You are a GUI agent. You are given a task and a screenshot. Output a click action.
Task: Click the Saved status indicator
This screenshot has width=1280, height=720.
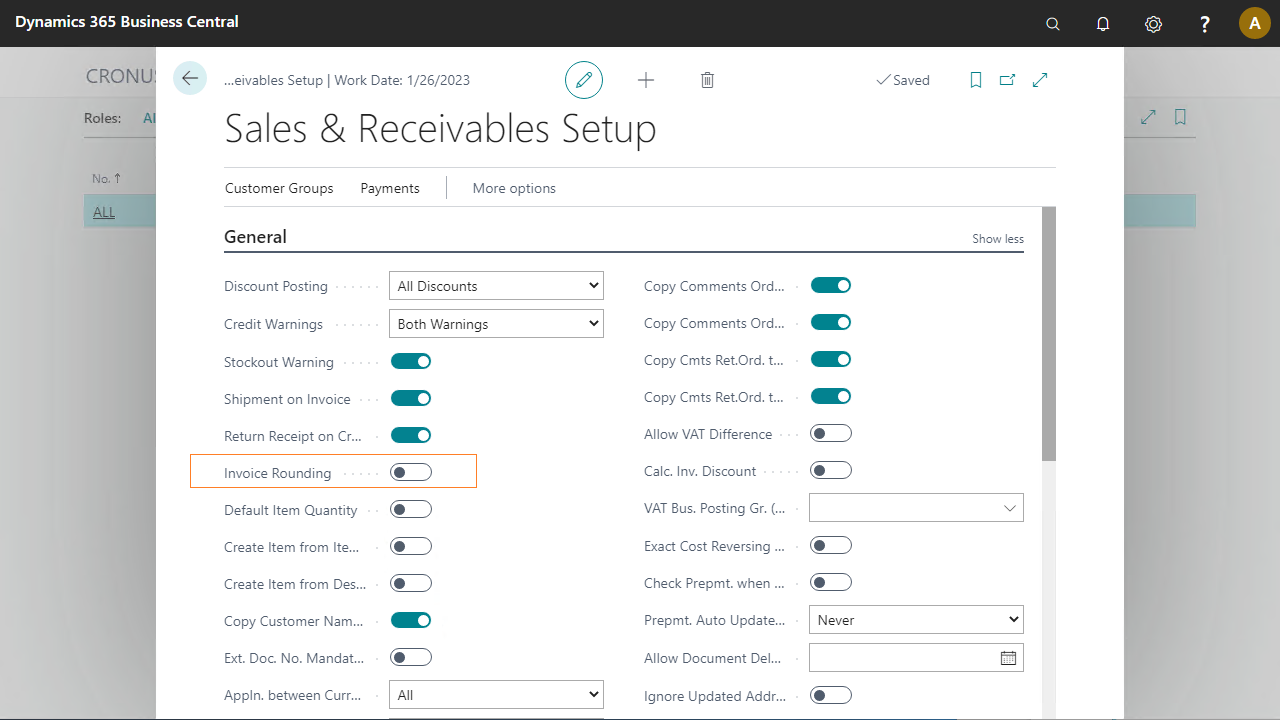[903, 80]
